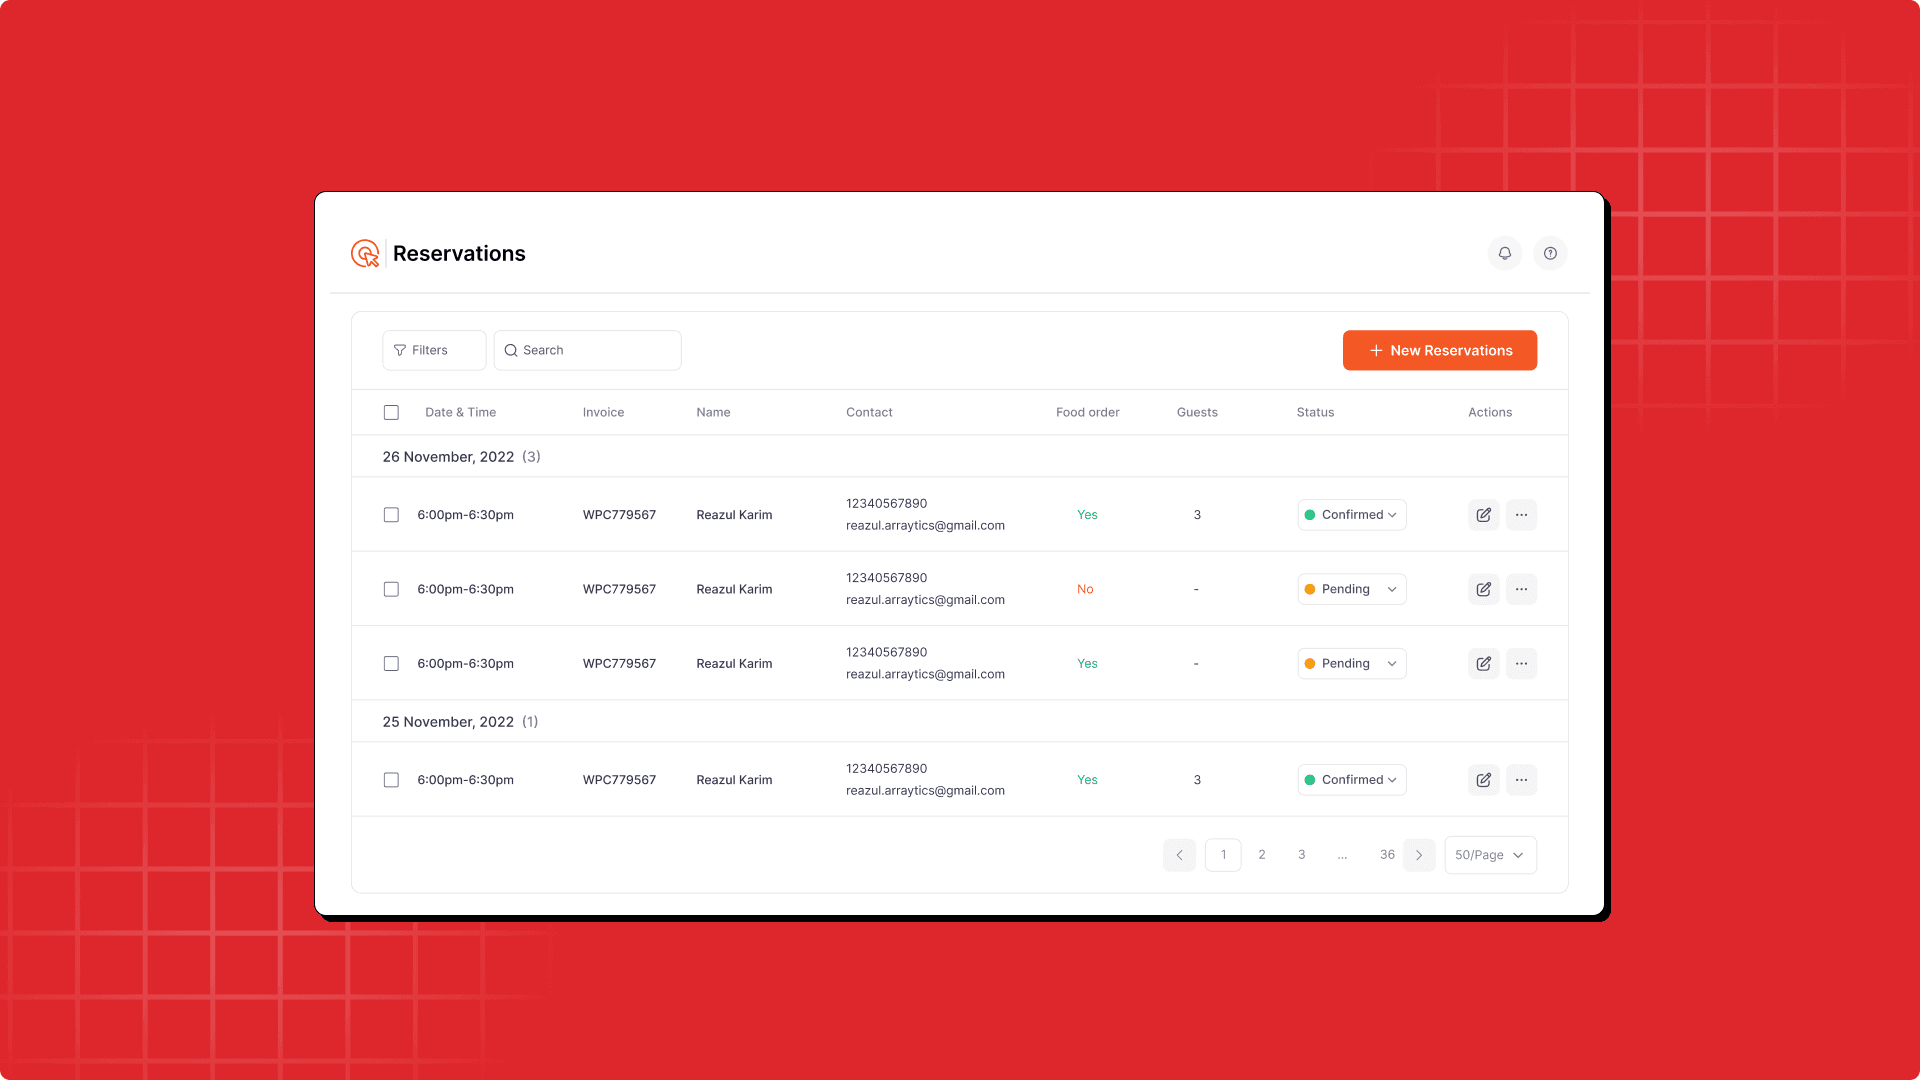
Task: Click the Reservations page title
Action: [x=459, y=253]
